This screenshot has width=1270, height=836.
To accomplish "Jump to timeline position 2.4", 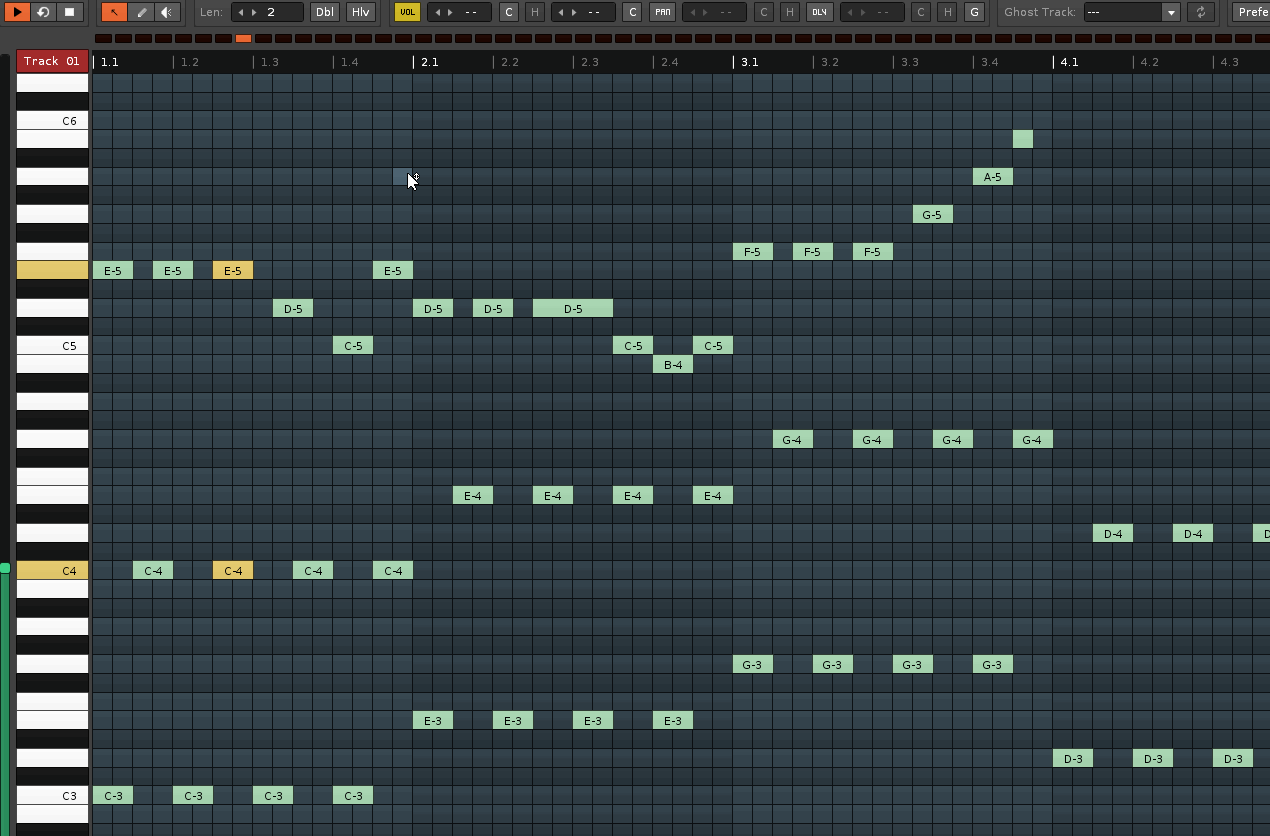I will [670, 62].
